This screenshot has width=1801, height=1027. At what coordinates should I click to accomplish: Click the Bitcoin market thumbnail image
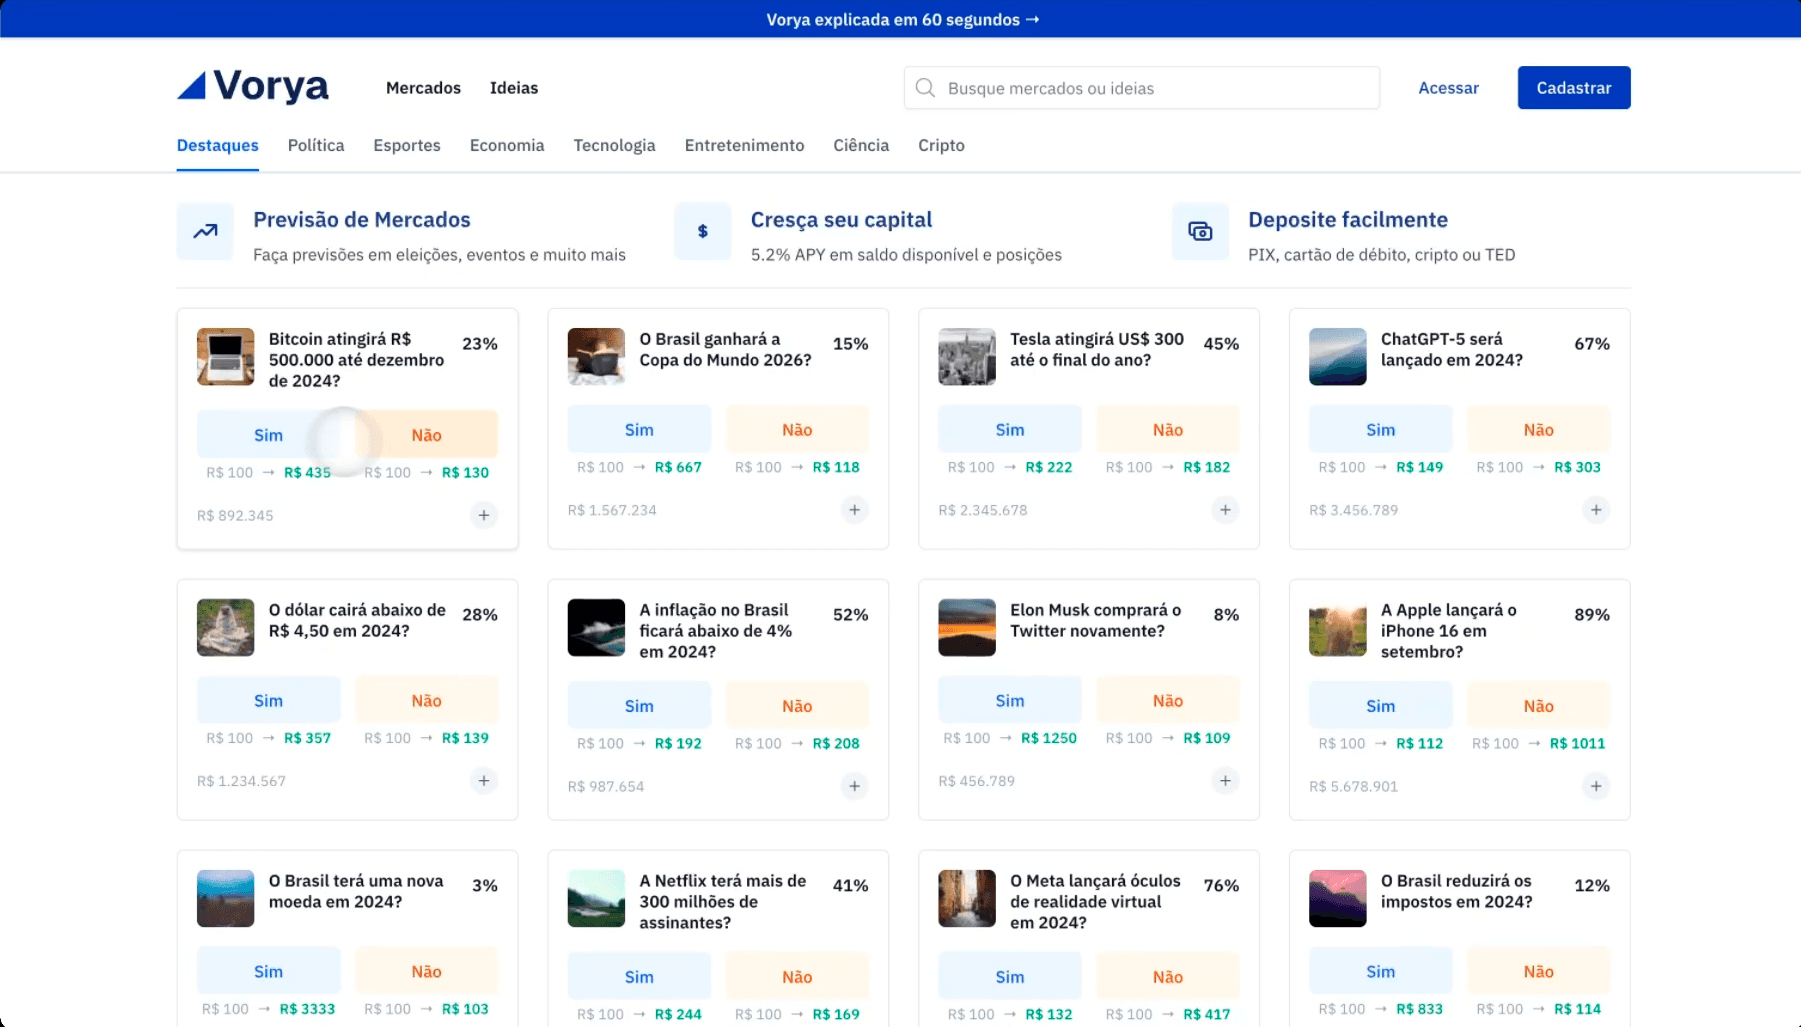tap(225, 356)
